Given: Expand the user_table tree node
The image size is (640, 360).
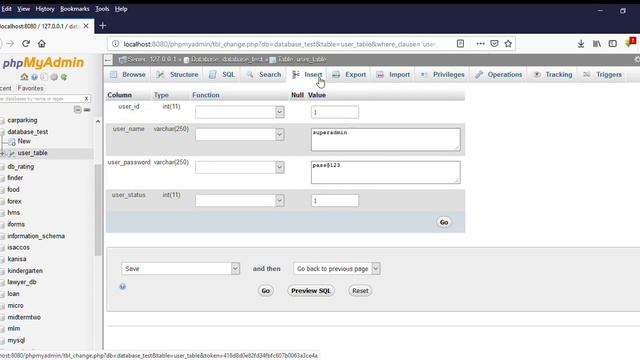Looking at the screenshot, I should pos(3,153).
